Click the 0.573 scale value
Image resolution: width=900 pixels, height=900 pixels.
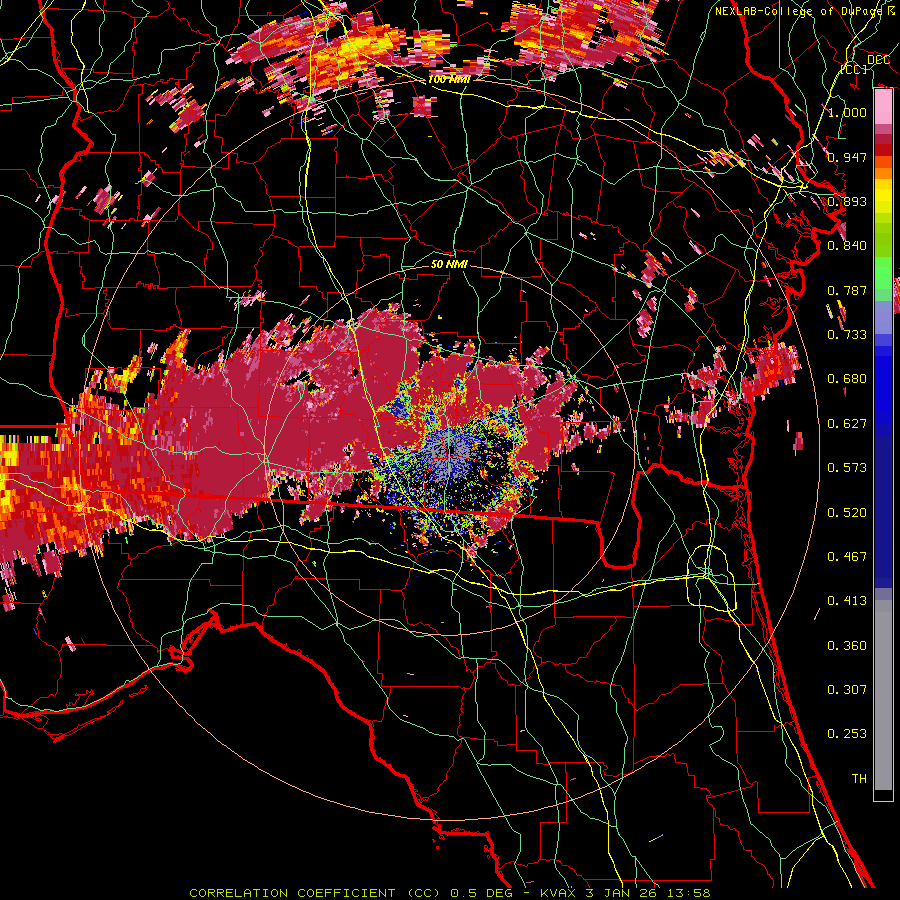pos(847,468)
